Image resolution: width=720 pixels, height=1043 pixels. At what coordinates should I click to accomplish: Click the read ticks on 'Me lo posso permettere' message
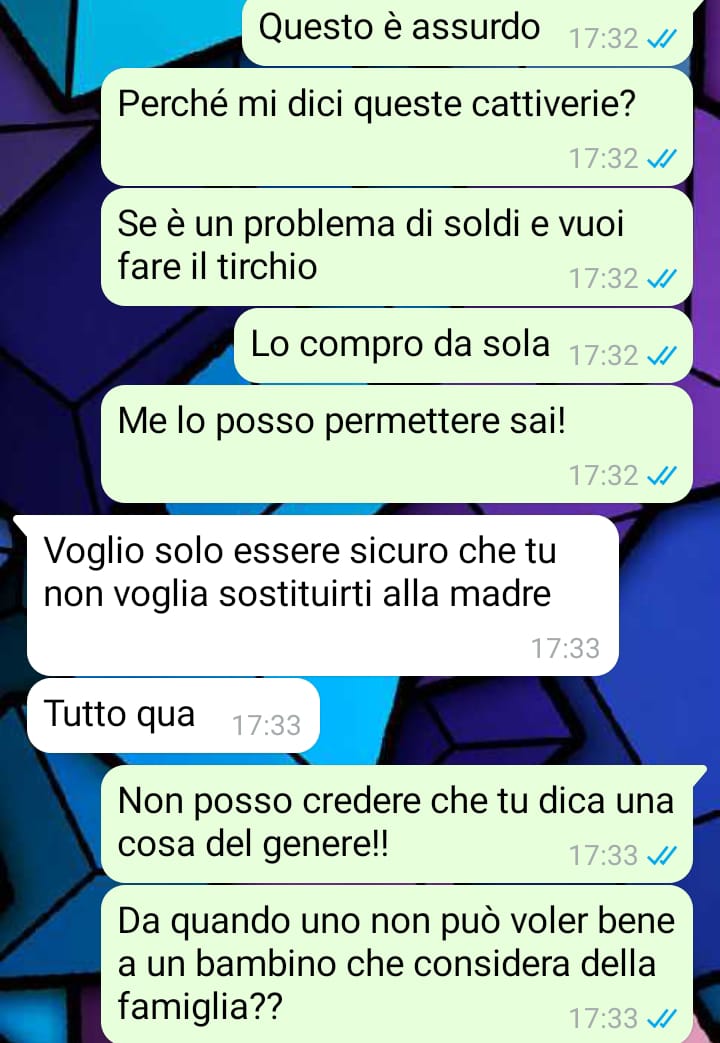(x=661, y=476)
